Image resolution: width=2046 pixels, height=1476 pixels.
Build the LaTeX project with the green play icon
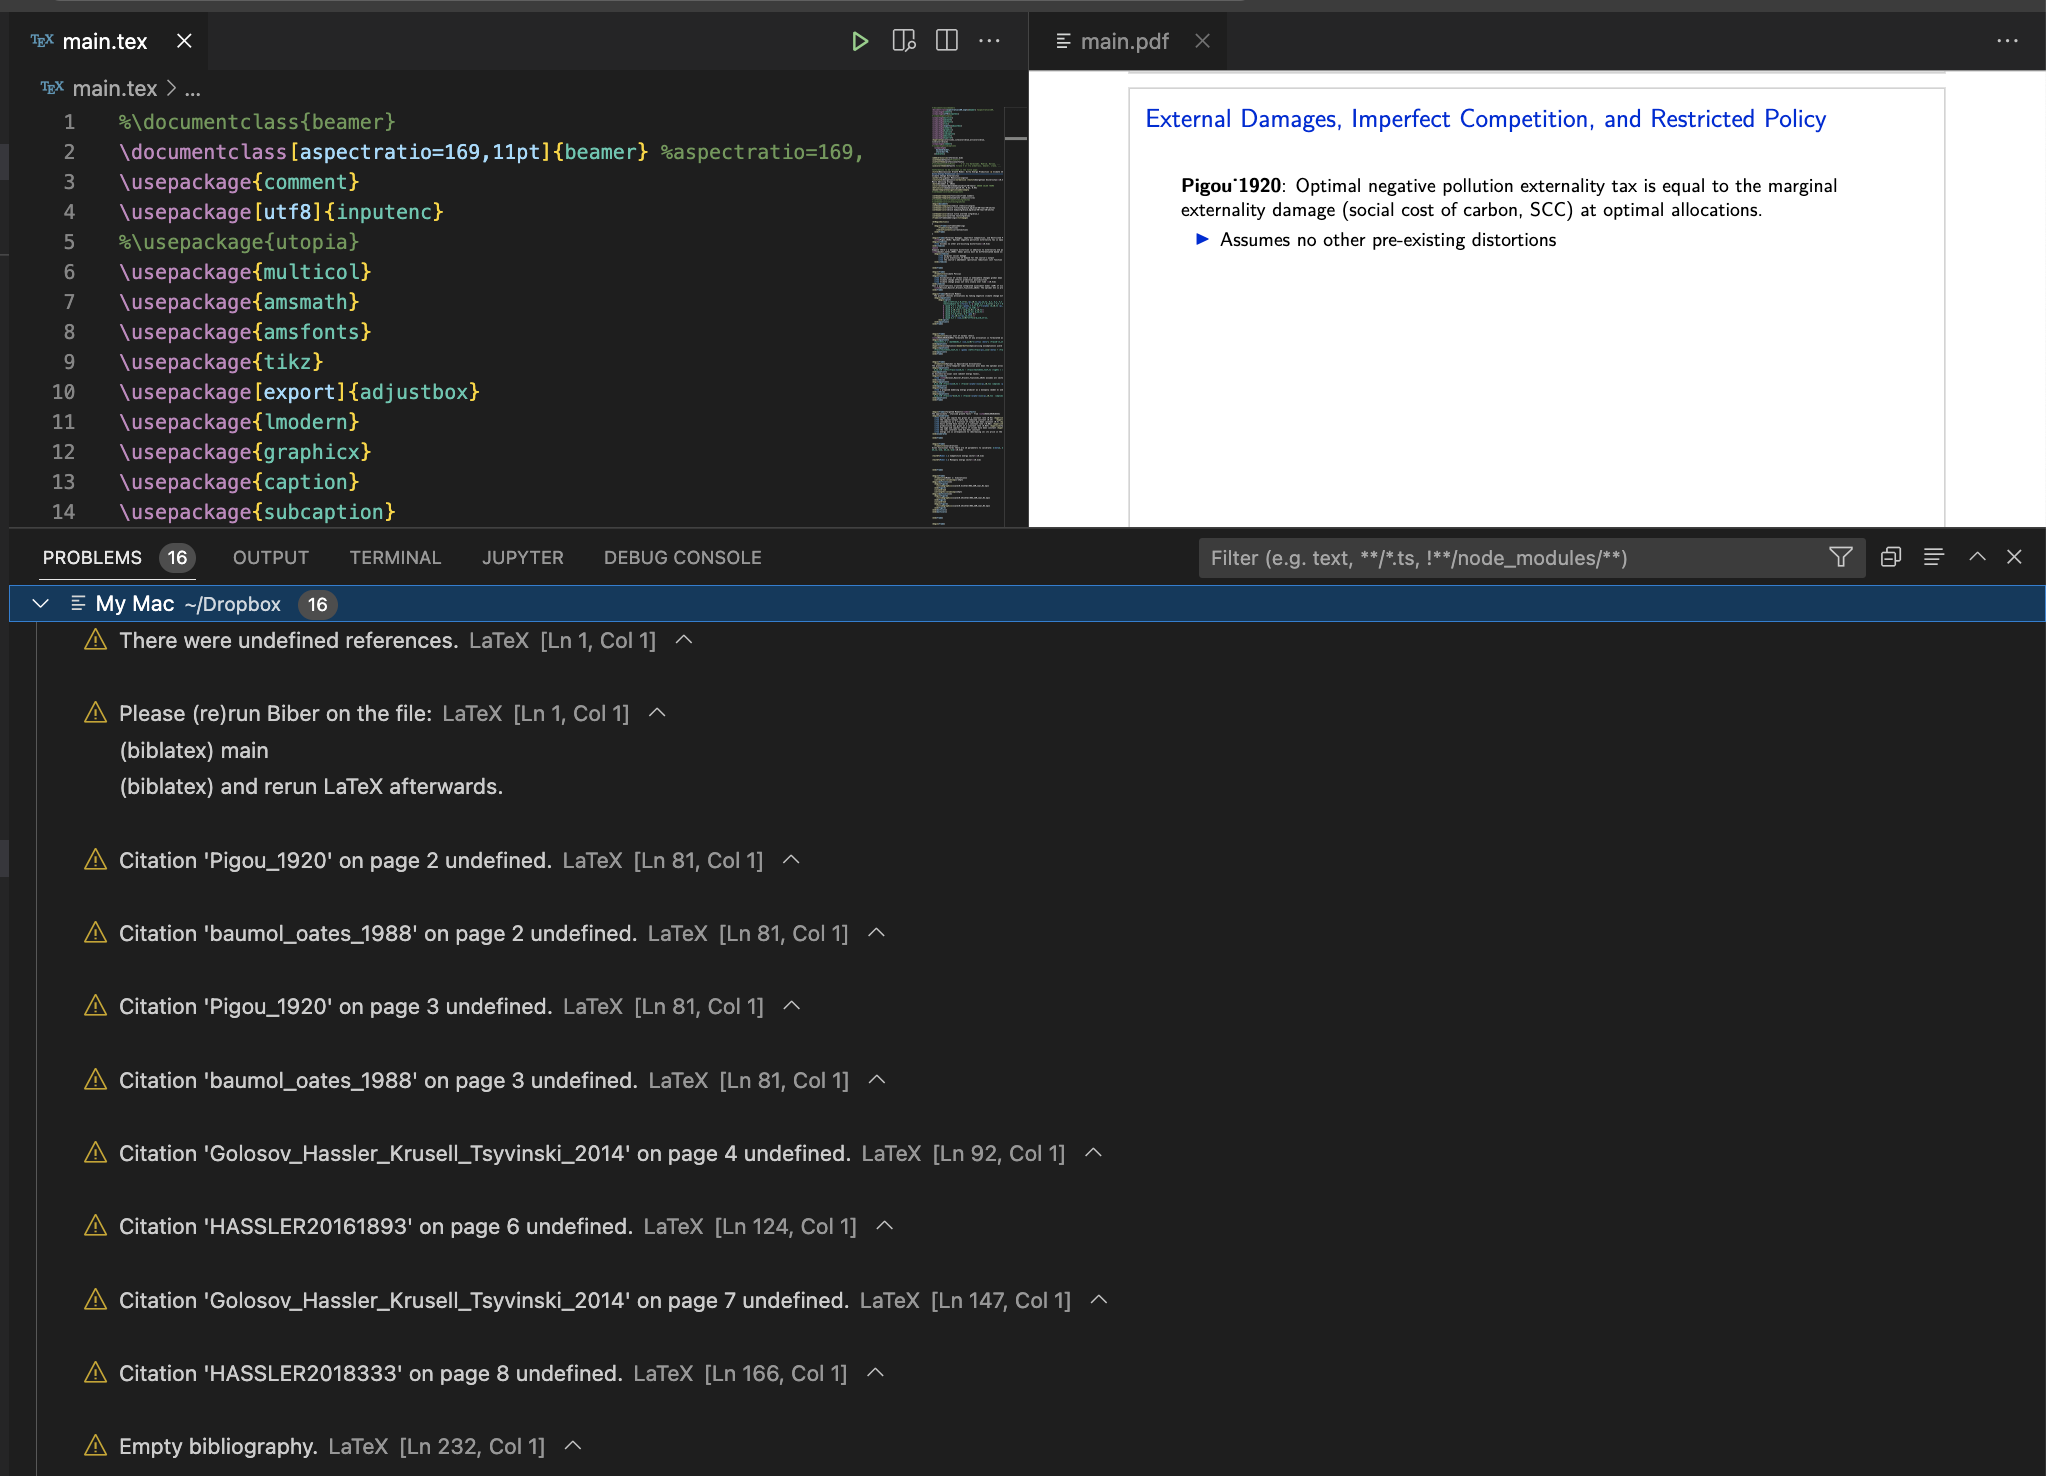(x=859, y=41)
